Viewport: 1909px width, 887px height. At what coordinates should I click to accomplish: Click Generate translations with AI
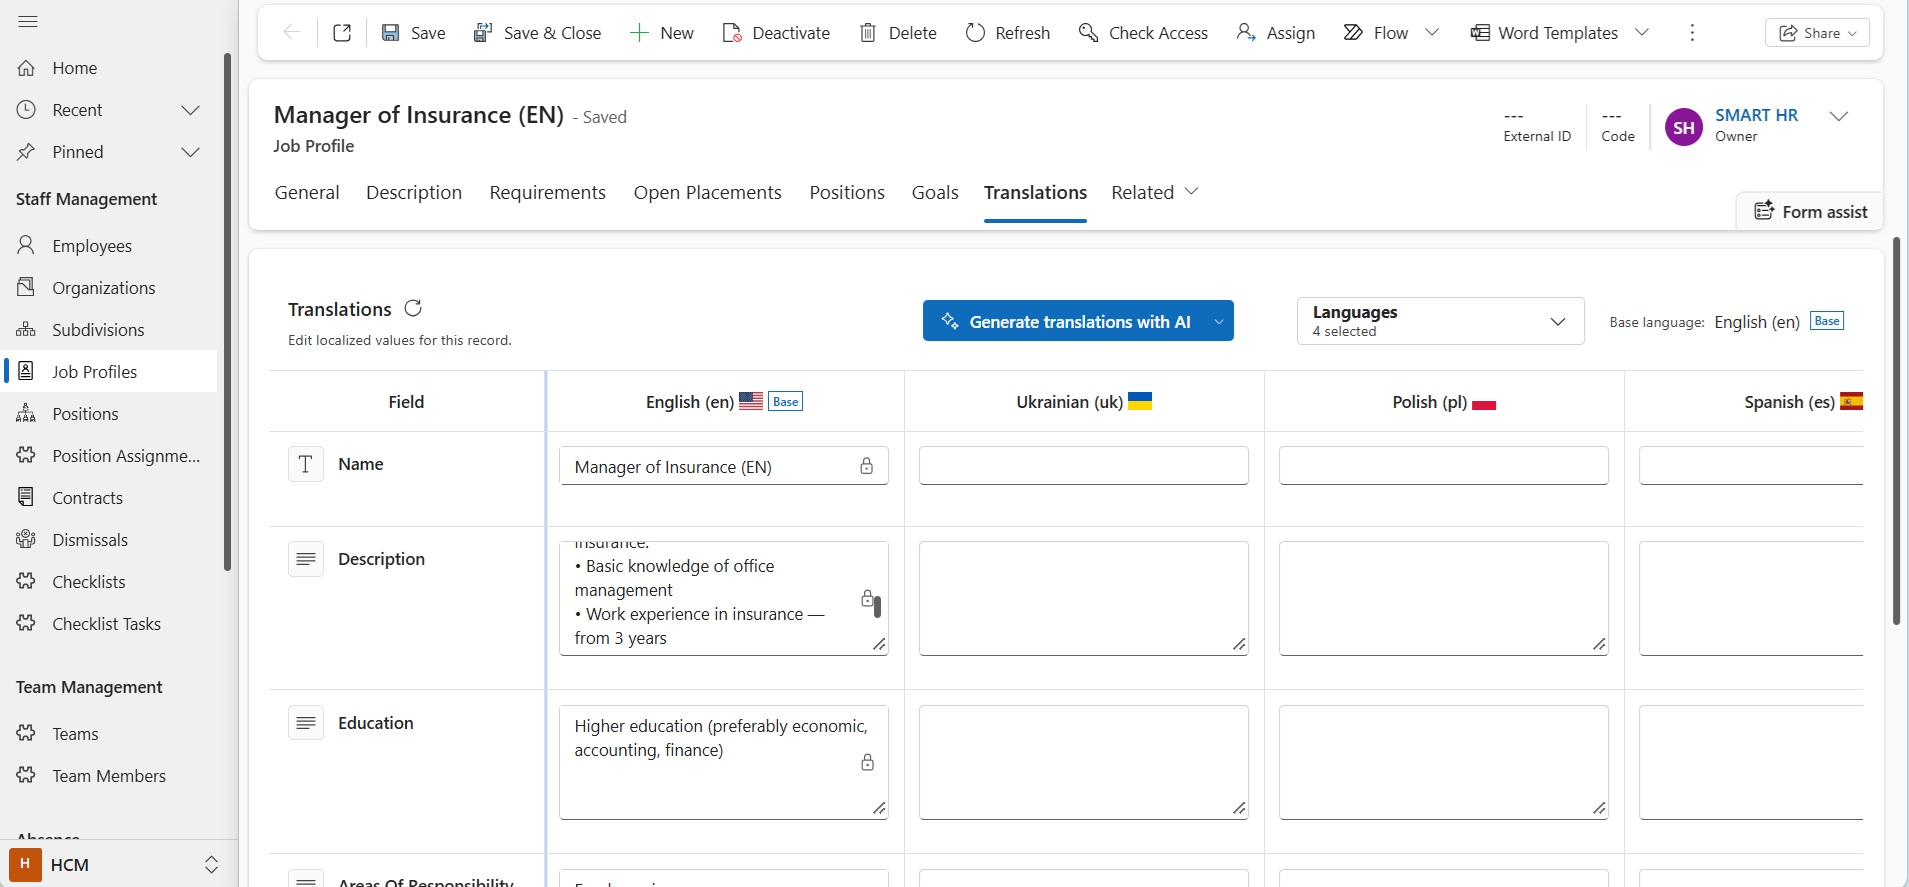[1064, 321]
